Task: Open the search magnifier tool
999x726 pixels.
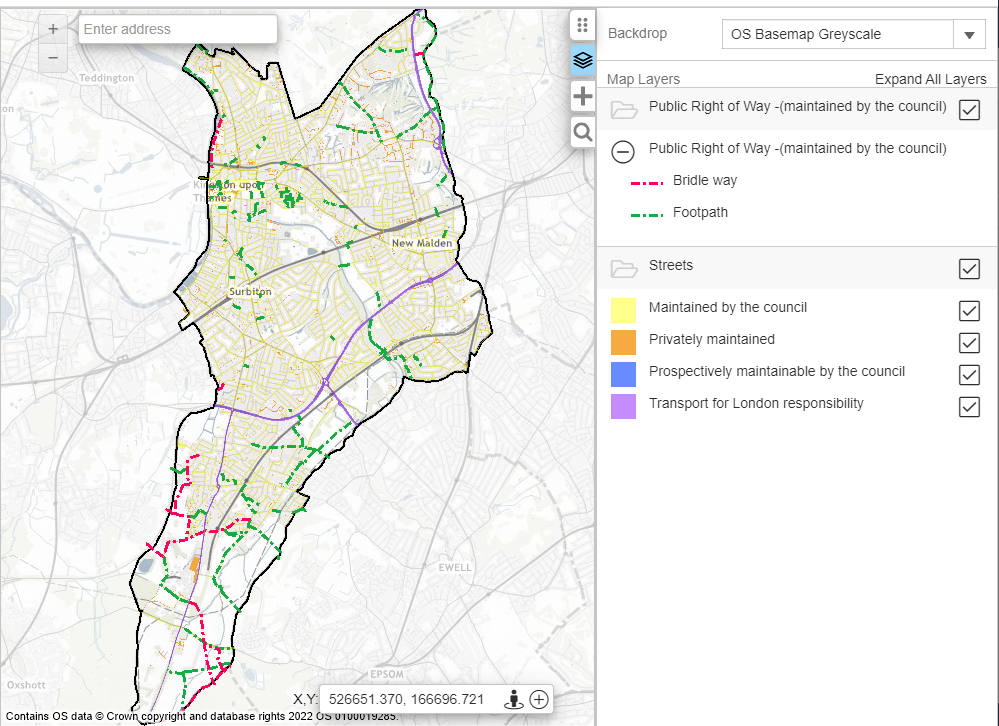Action: 582,132
